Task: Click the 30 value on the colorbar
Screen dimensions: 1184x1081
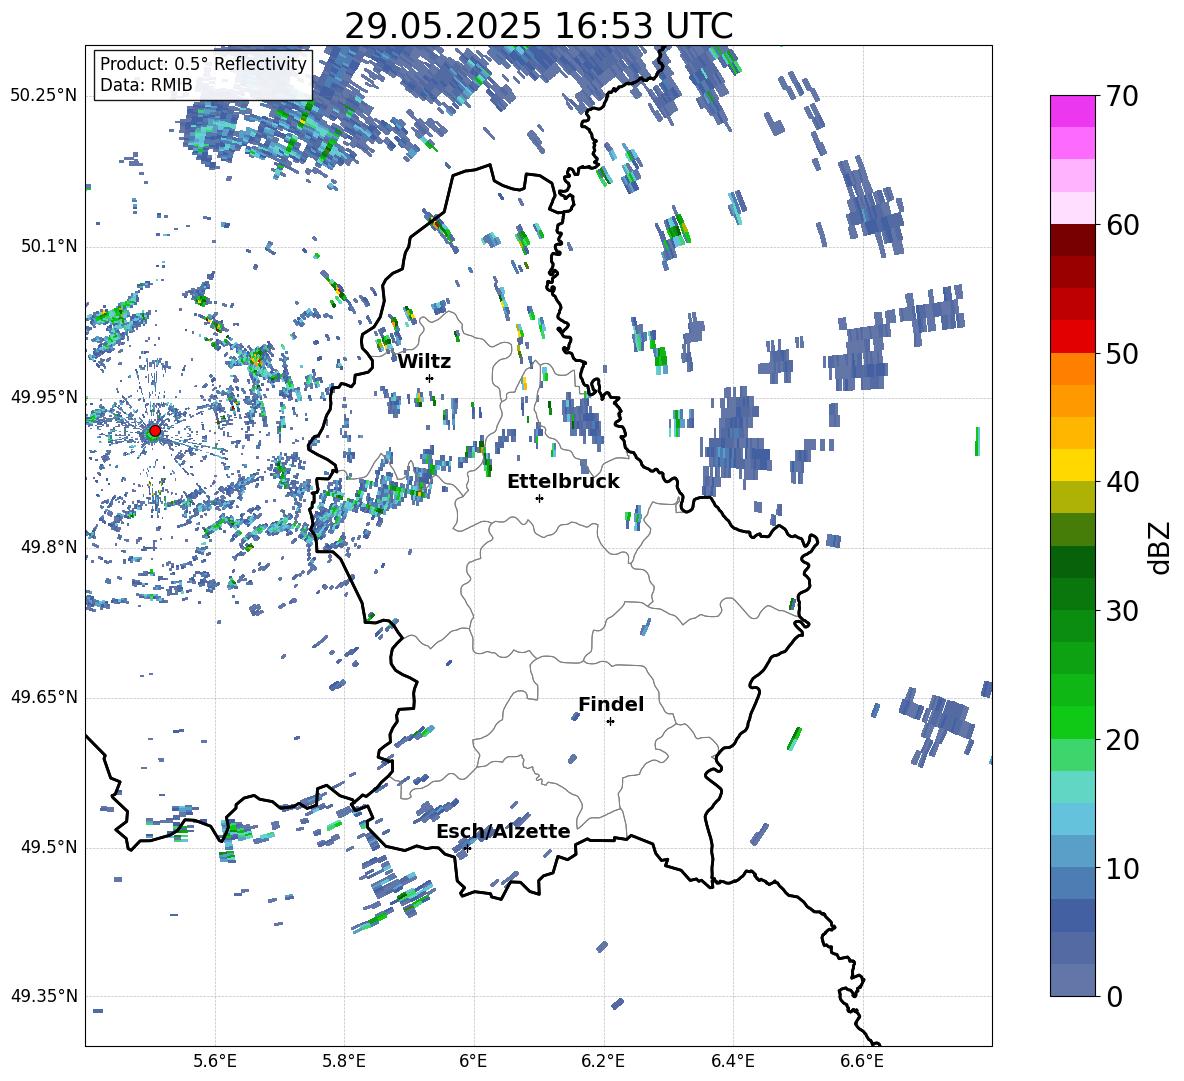Action: pos(1121,611)
